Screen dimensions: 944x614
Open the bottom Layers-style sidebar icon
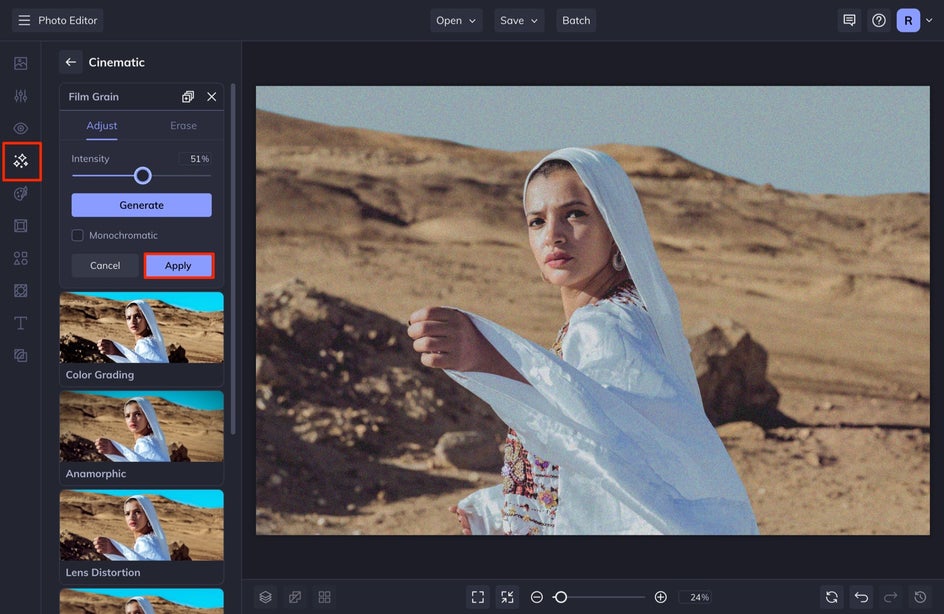[20, 356]
